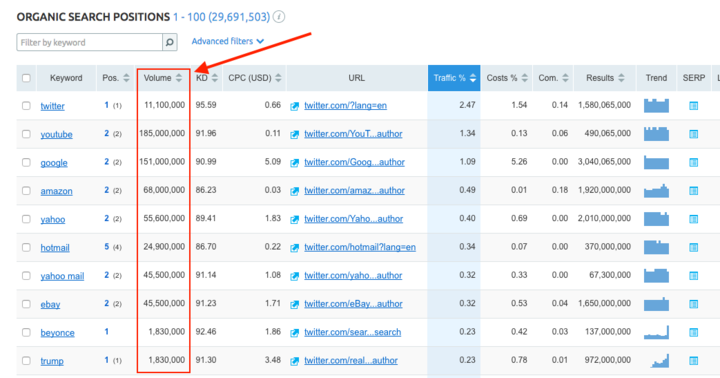
Task: Open trend chart thumbnail for twitter keyword
Action: click(x=656, y=105)
